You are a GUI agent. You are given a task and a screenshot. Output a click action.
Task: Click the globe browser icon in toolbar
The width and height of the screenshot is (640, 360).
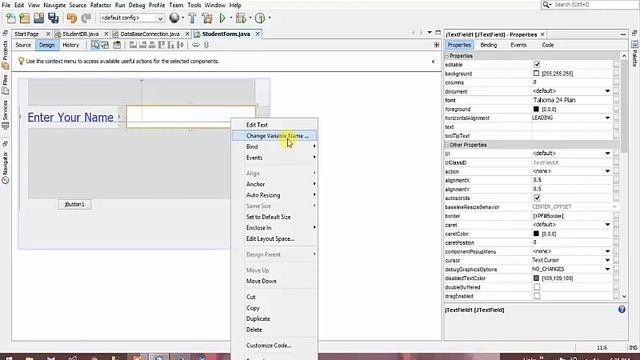coord(174,18)
